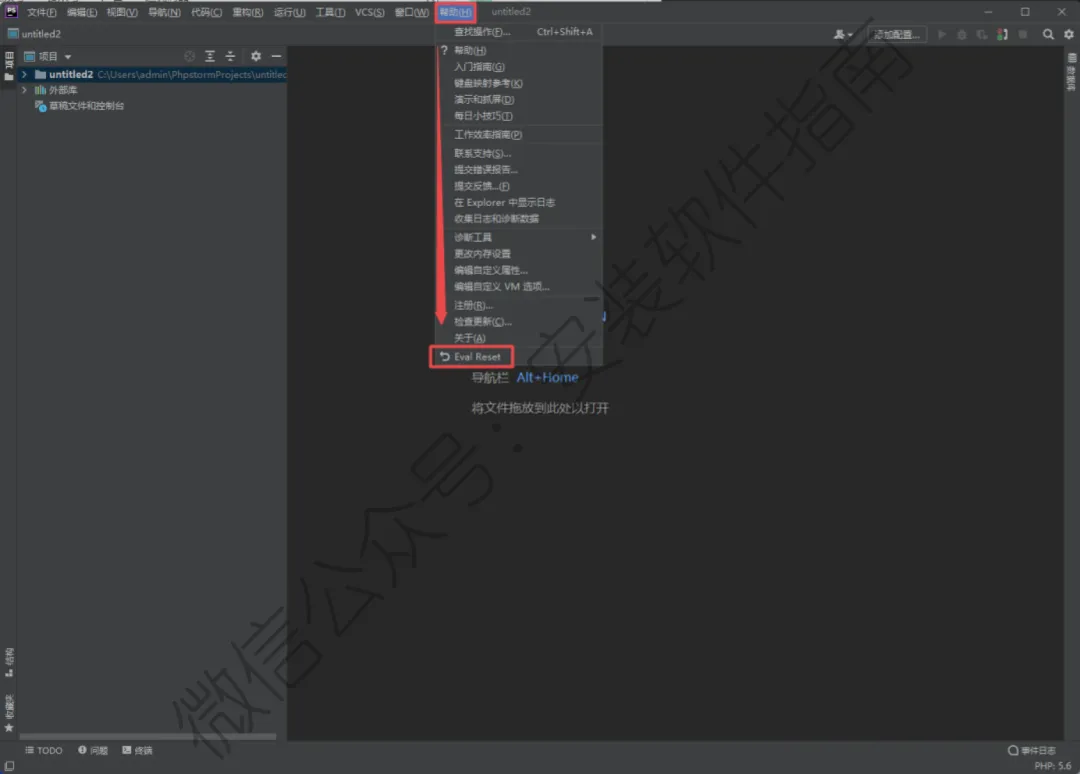Viewport: 1080px width, 774px height.
Task: Open the 重构(R) menu
Action: tap(247, 12)
